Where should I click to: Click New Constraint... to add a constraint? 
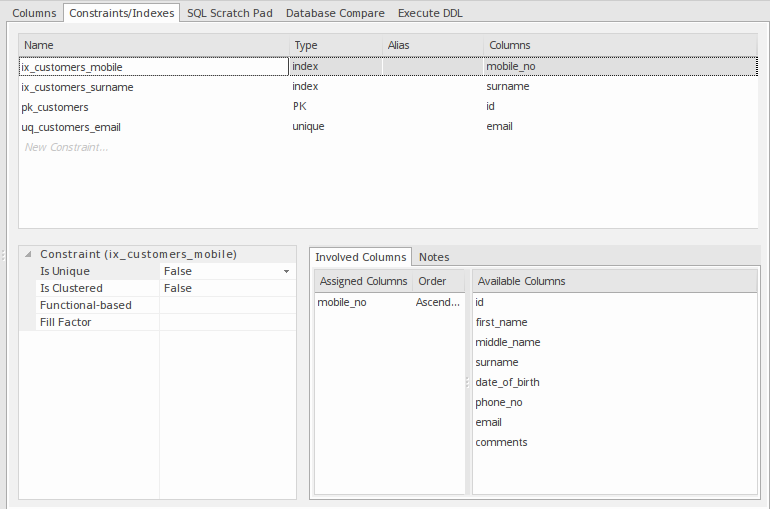66,147
